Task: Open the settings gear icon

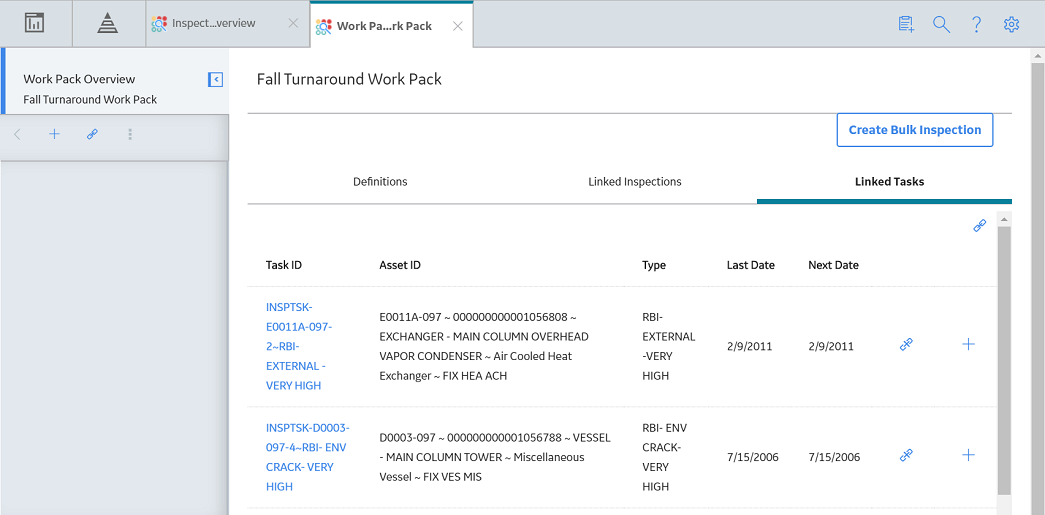Action: 1011,25
